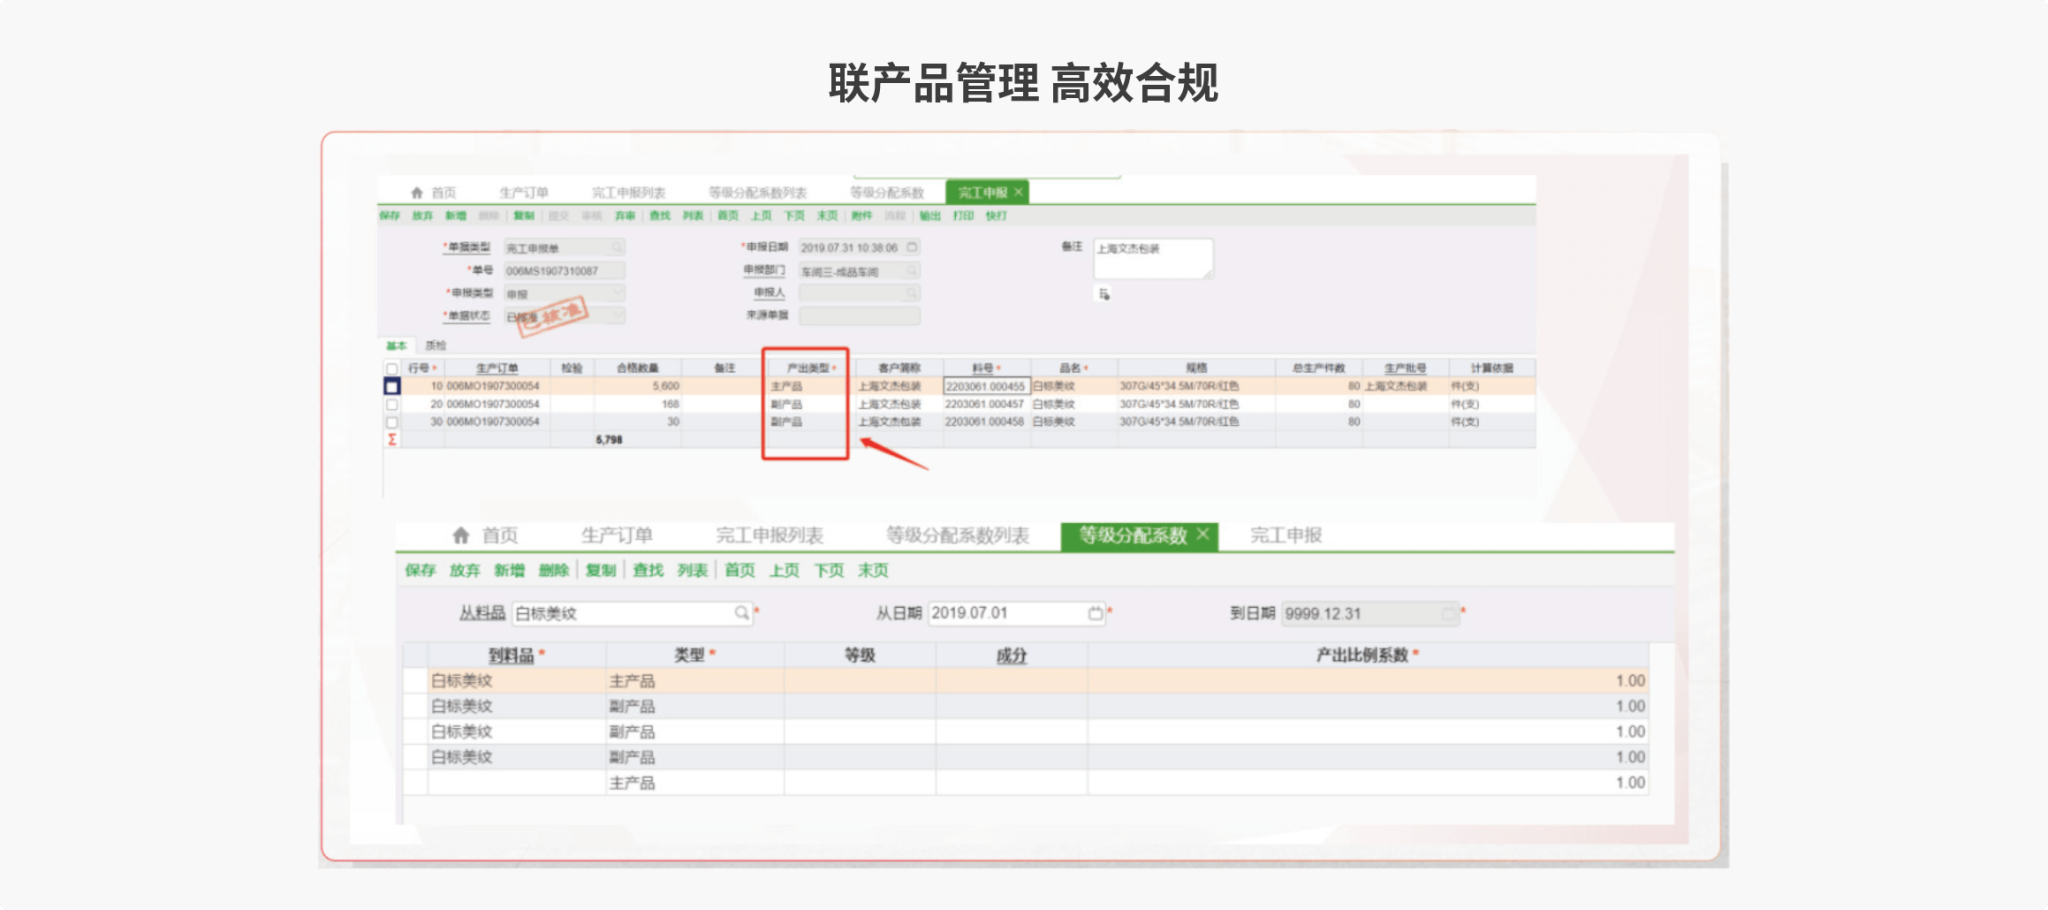
Task: Click 输出 in the upper toolbar
Action: pyautogui.click(x=930, y=216)
